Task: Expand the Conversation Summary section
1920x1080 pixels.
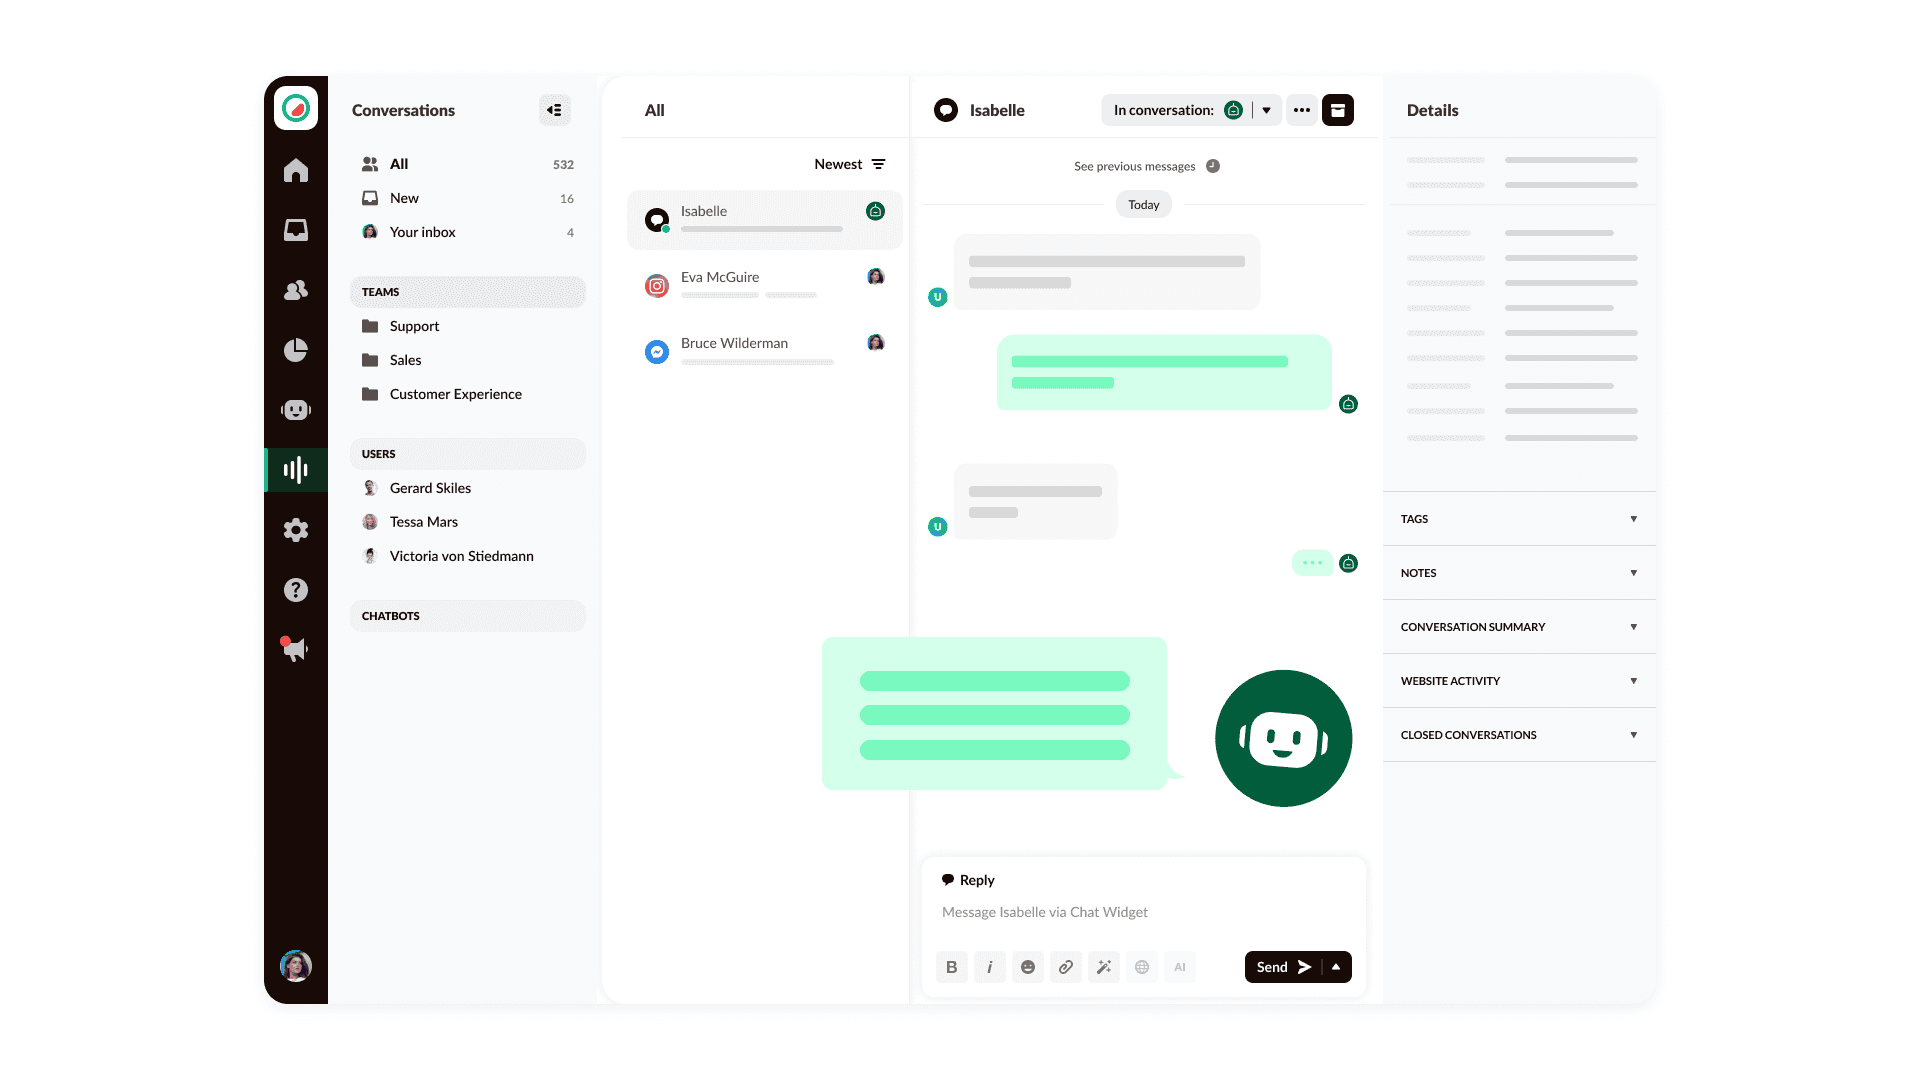Action: 1519,627
